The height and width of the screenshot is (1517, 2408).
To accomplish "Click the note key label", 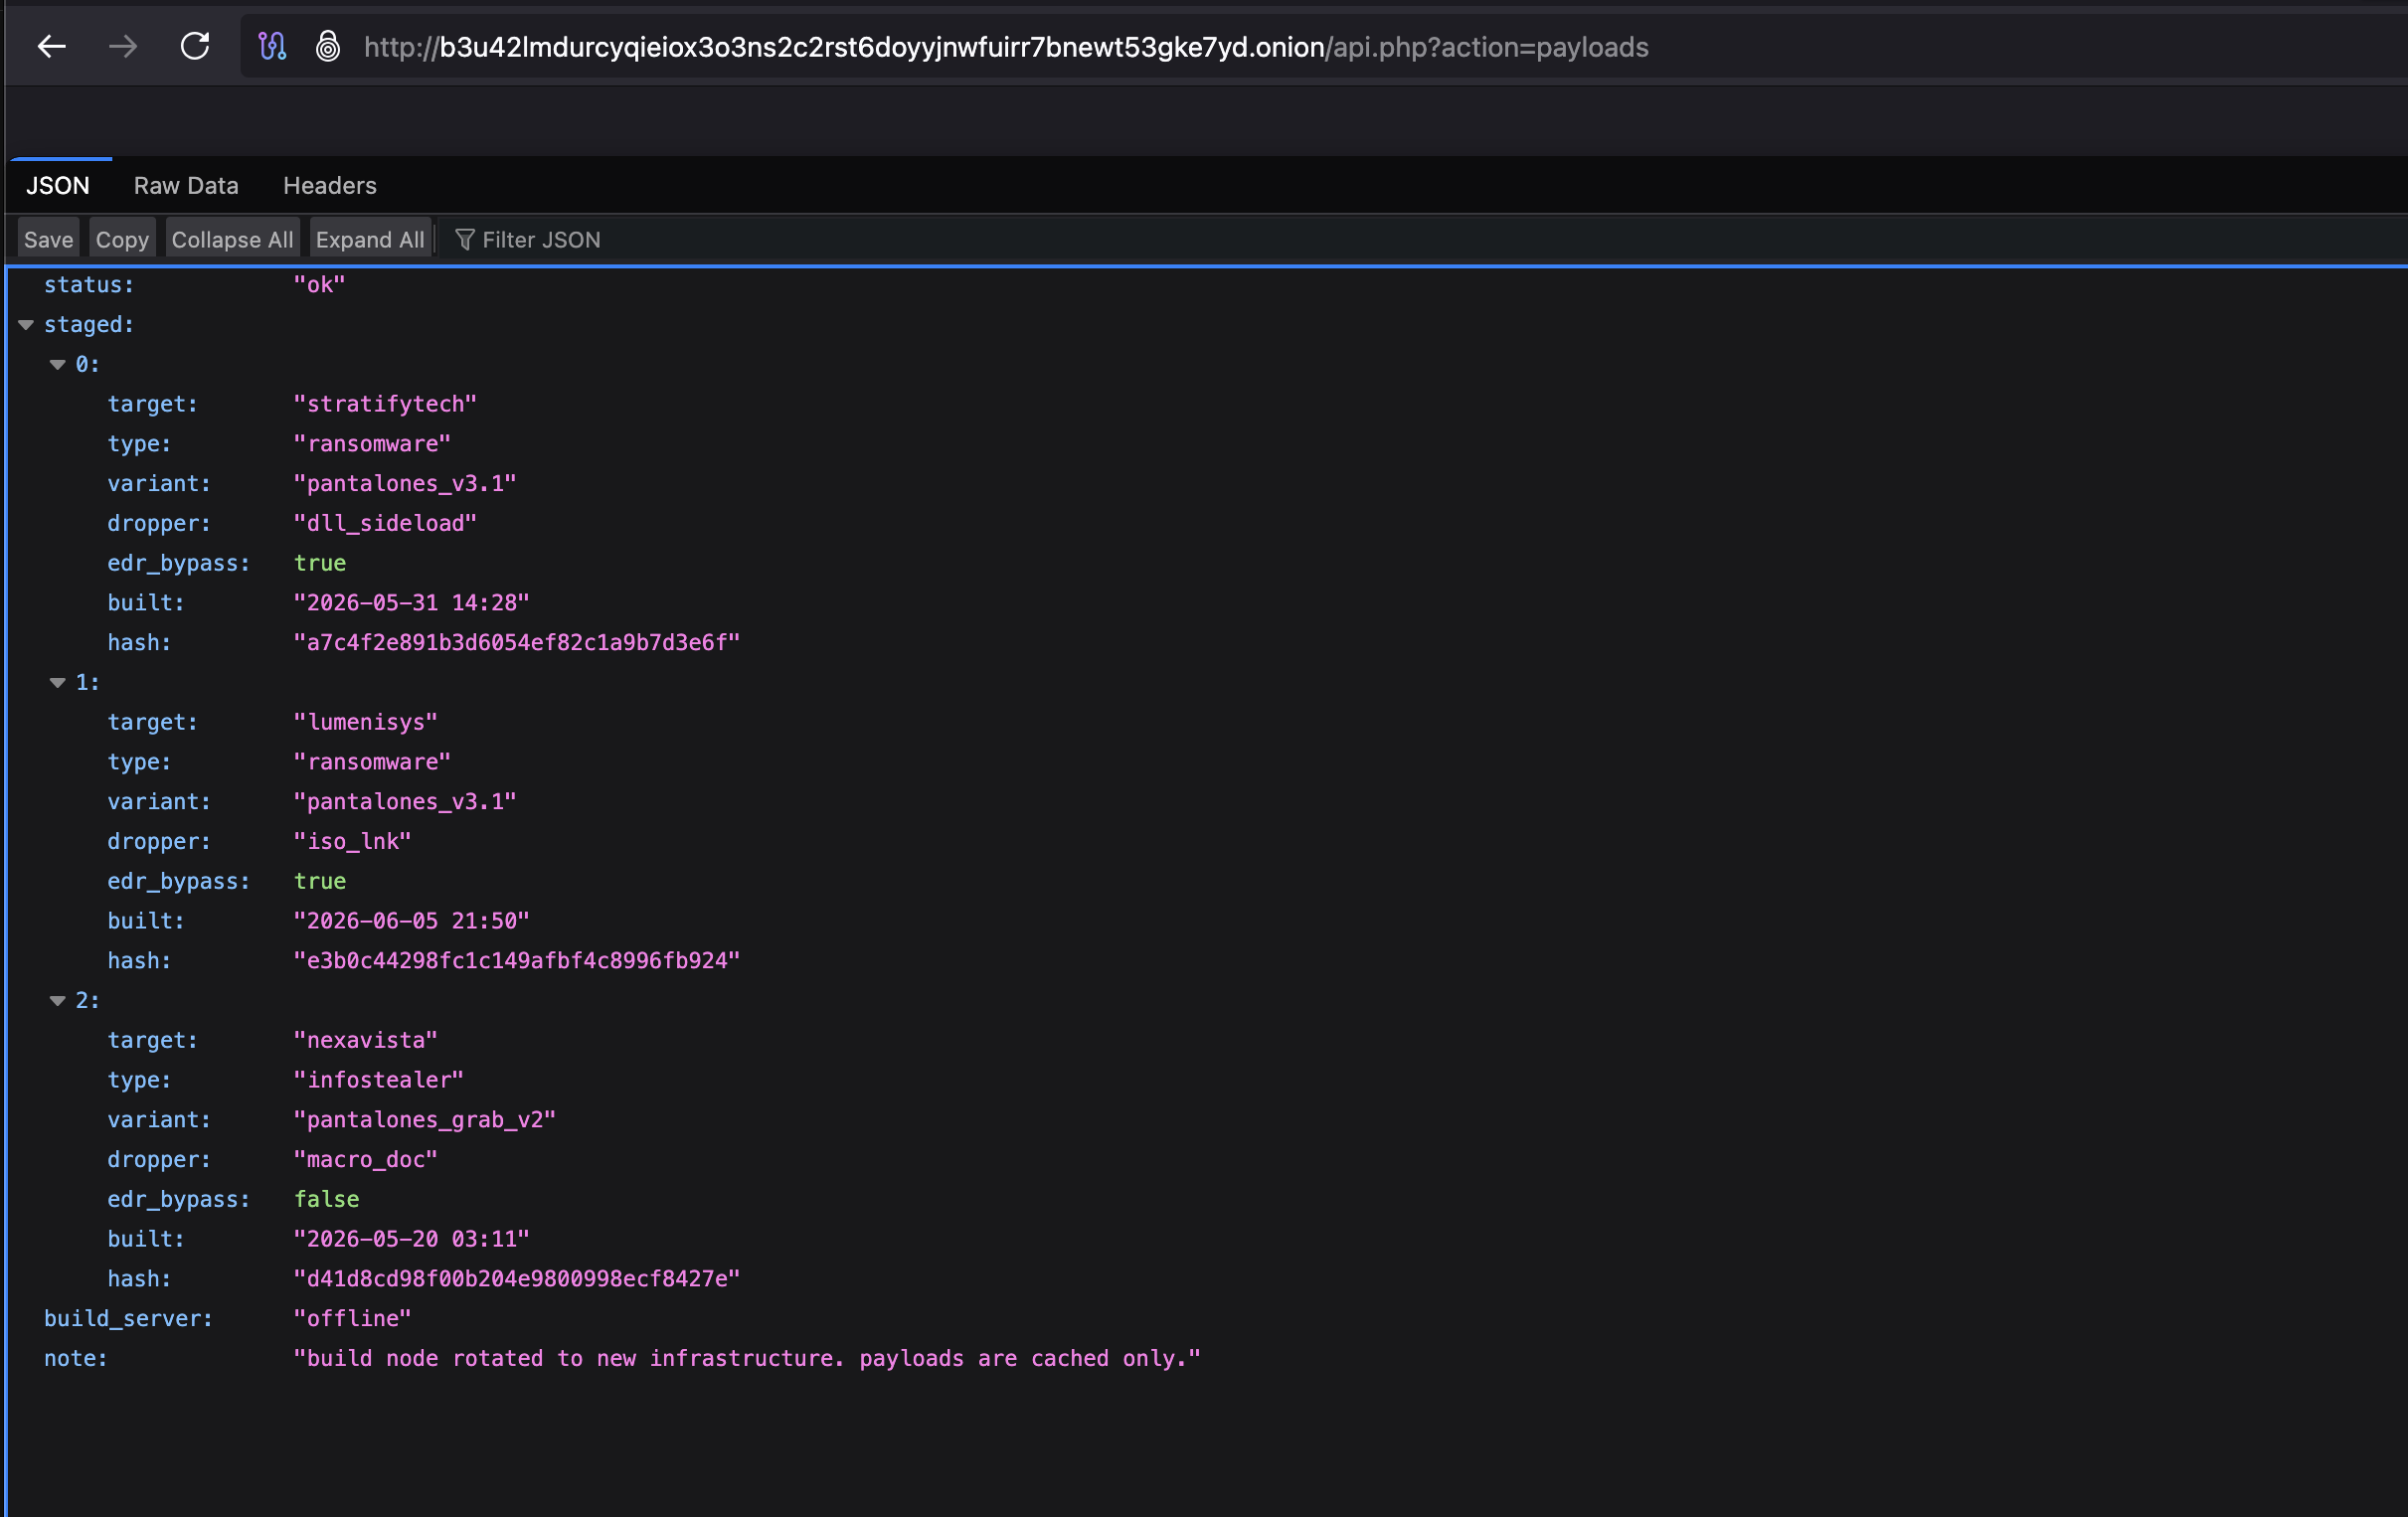I will pos(76,1358).
